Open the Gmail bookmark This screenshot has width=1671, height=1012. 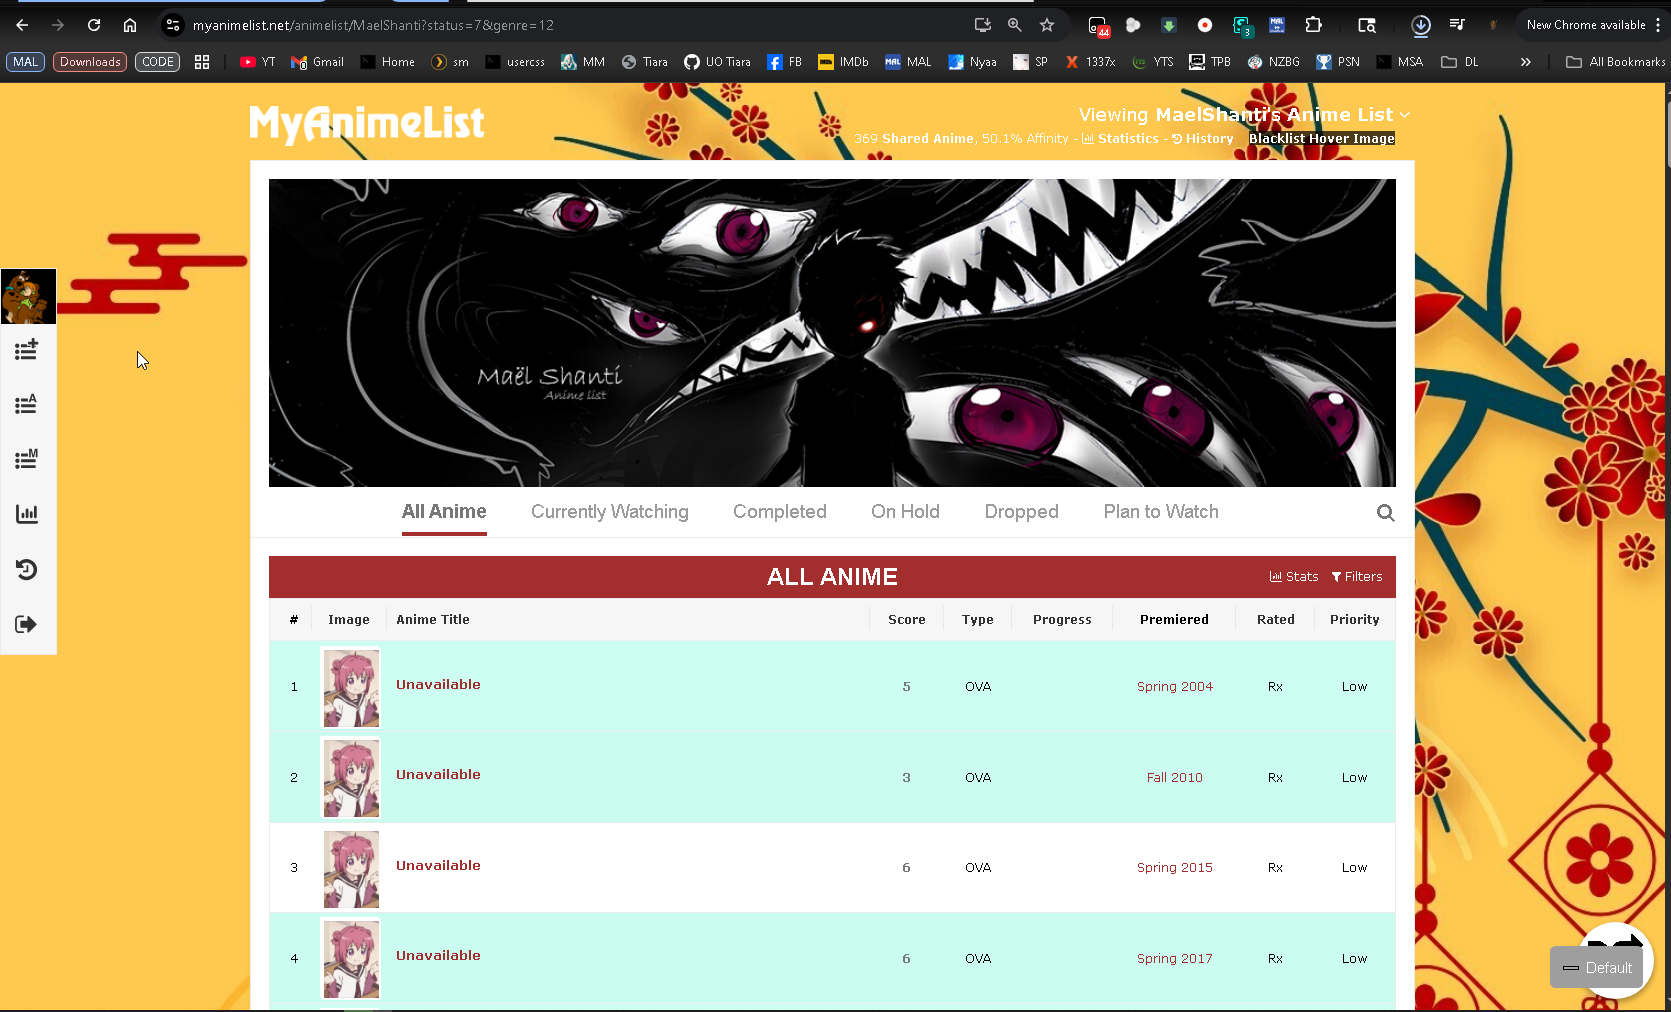coord(317,62)
